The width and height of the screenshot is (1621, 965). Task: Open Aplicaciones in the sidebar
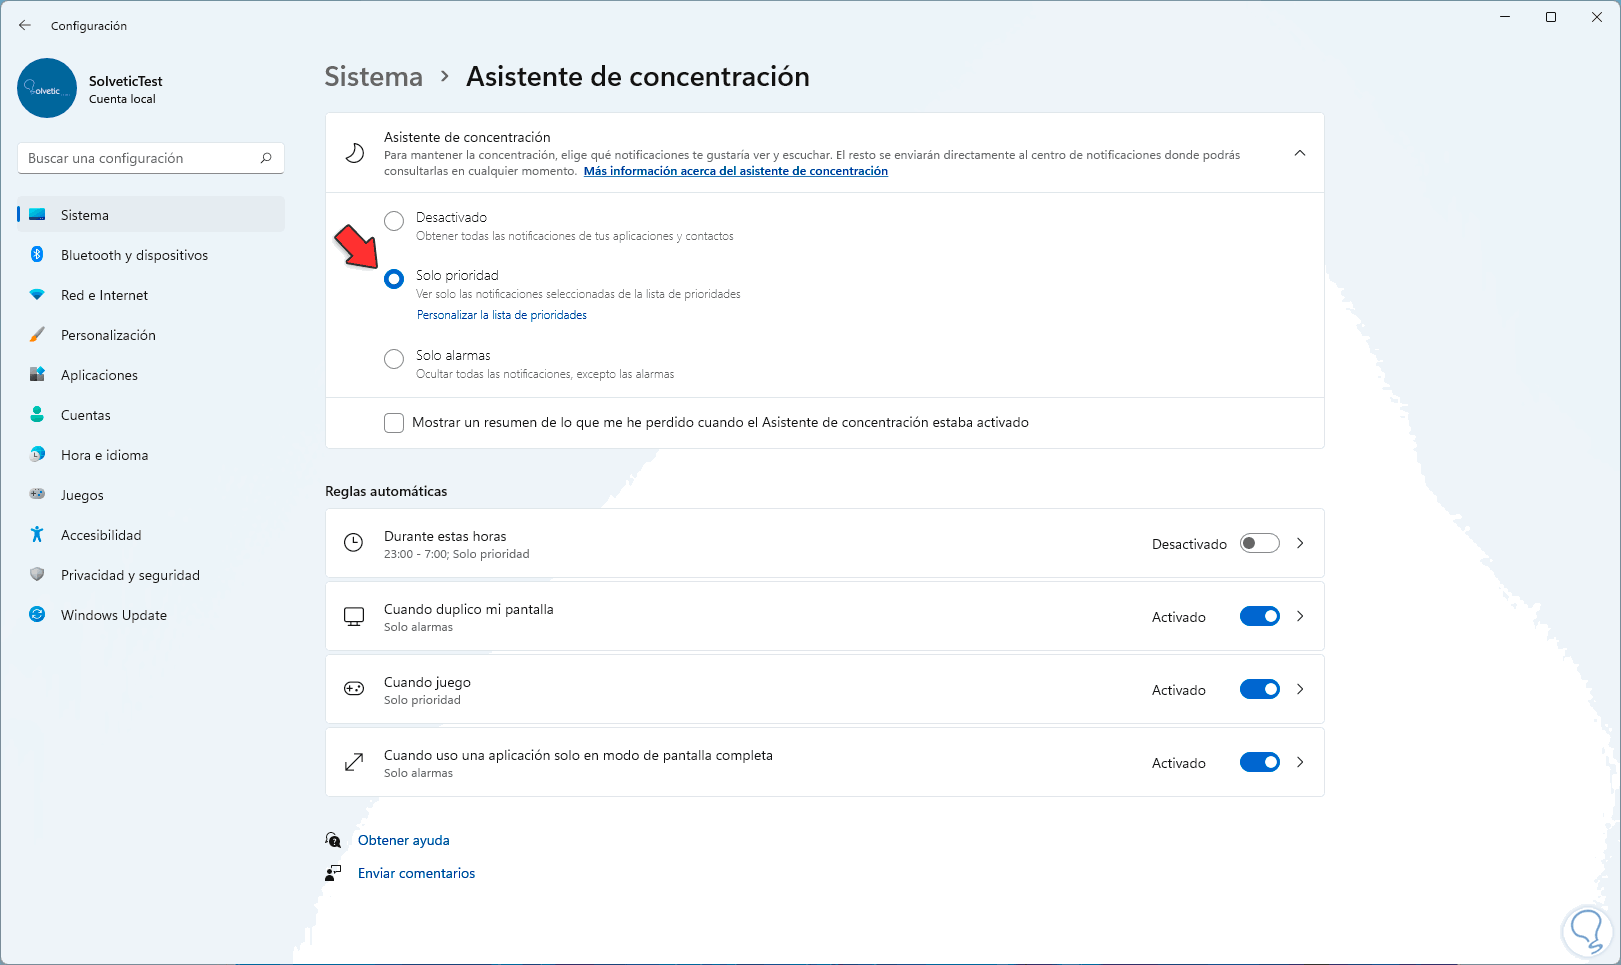[x=99, y=375]
